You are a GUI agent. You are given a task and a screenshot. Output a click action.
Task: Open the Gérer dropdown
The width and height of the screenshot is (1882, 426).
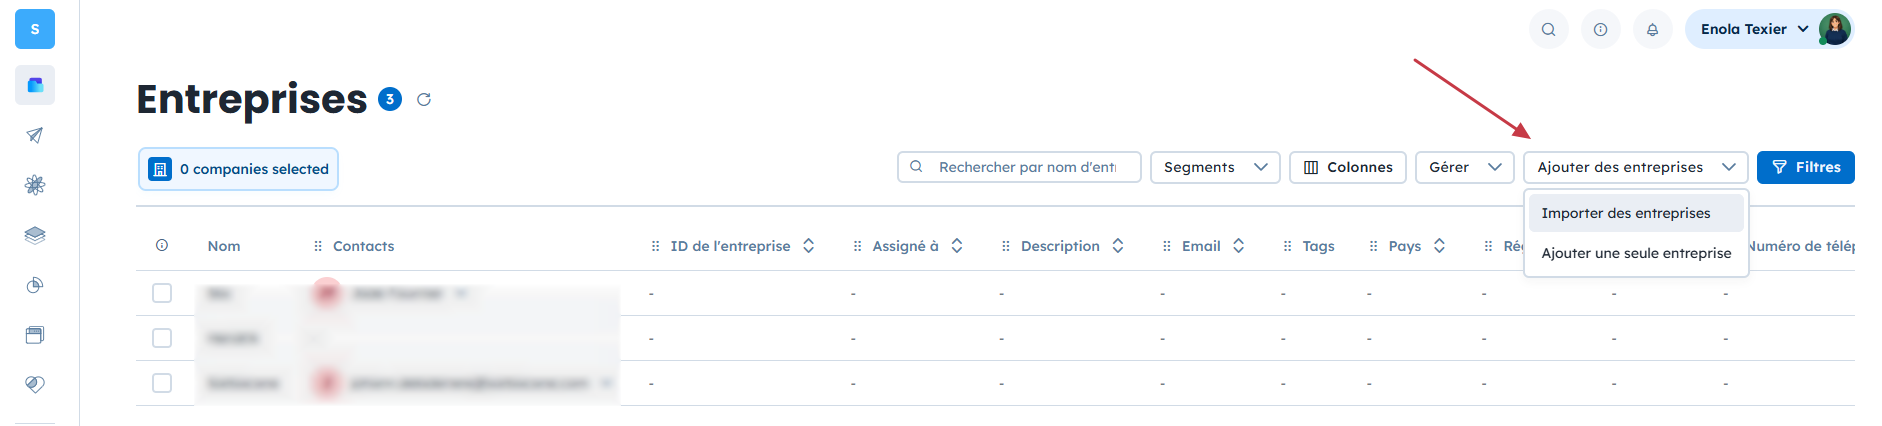point(1464,167)
